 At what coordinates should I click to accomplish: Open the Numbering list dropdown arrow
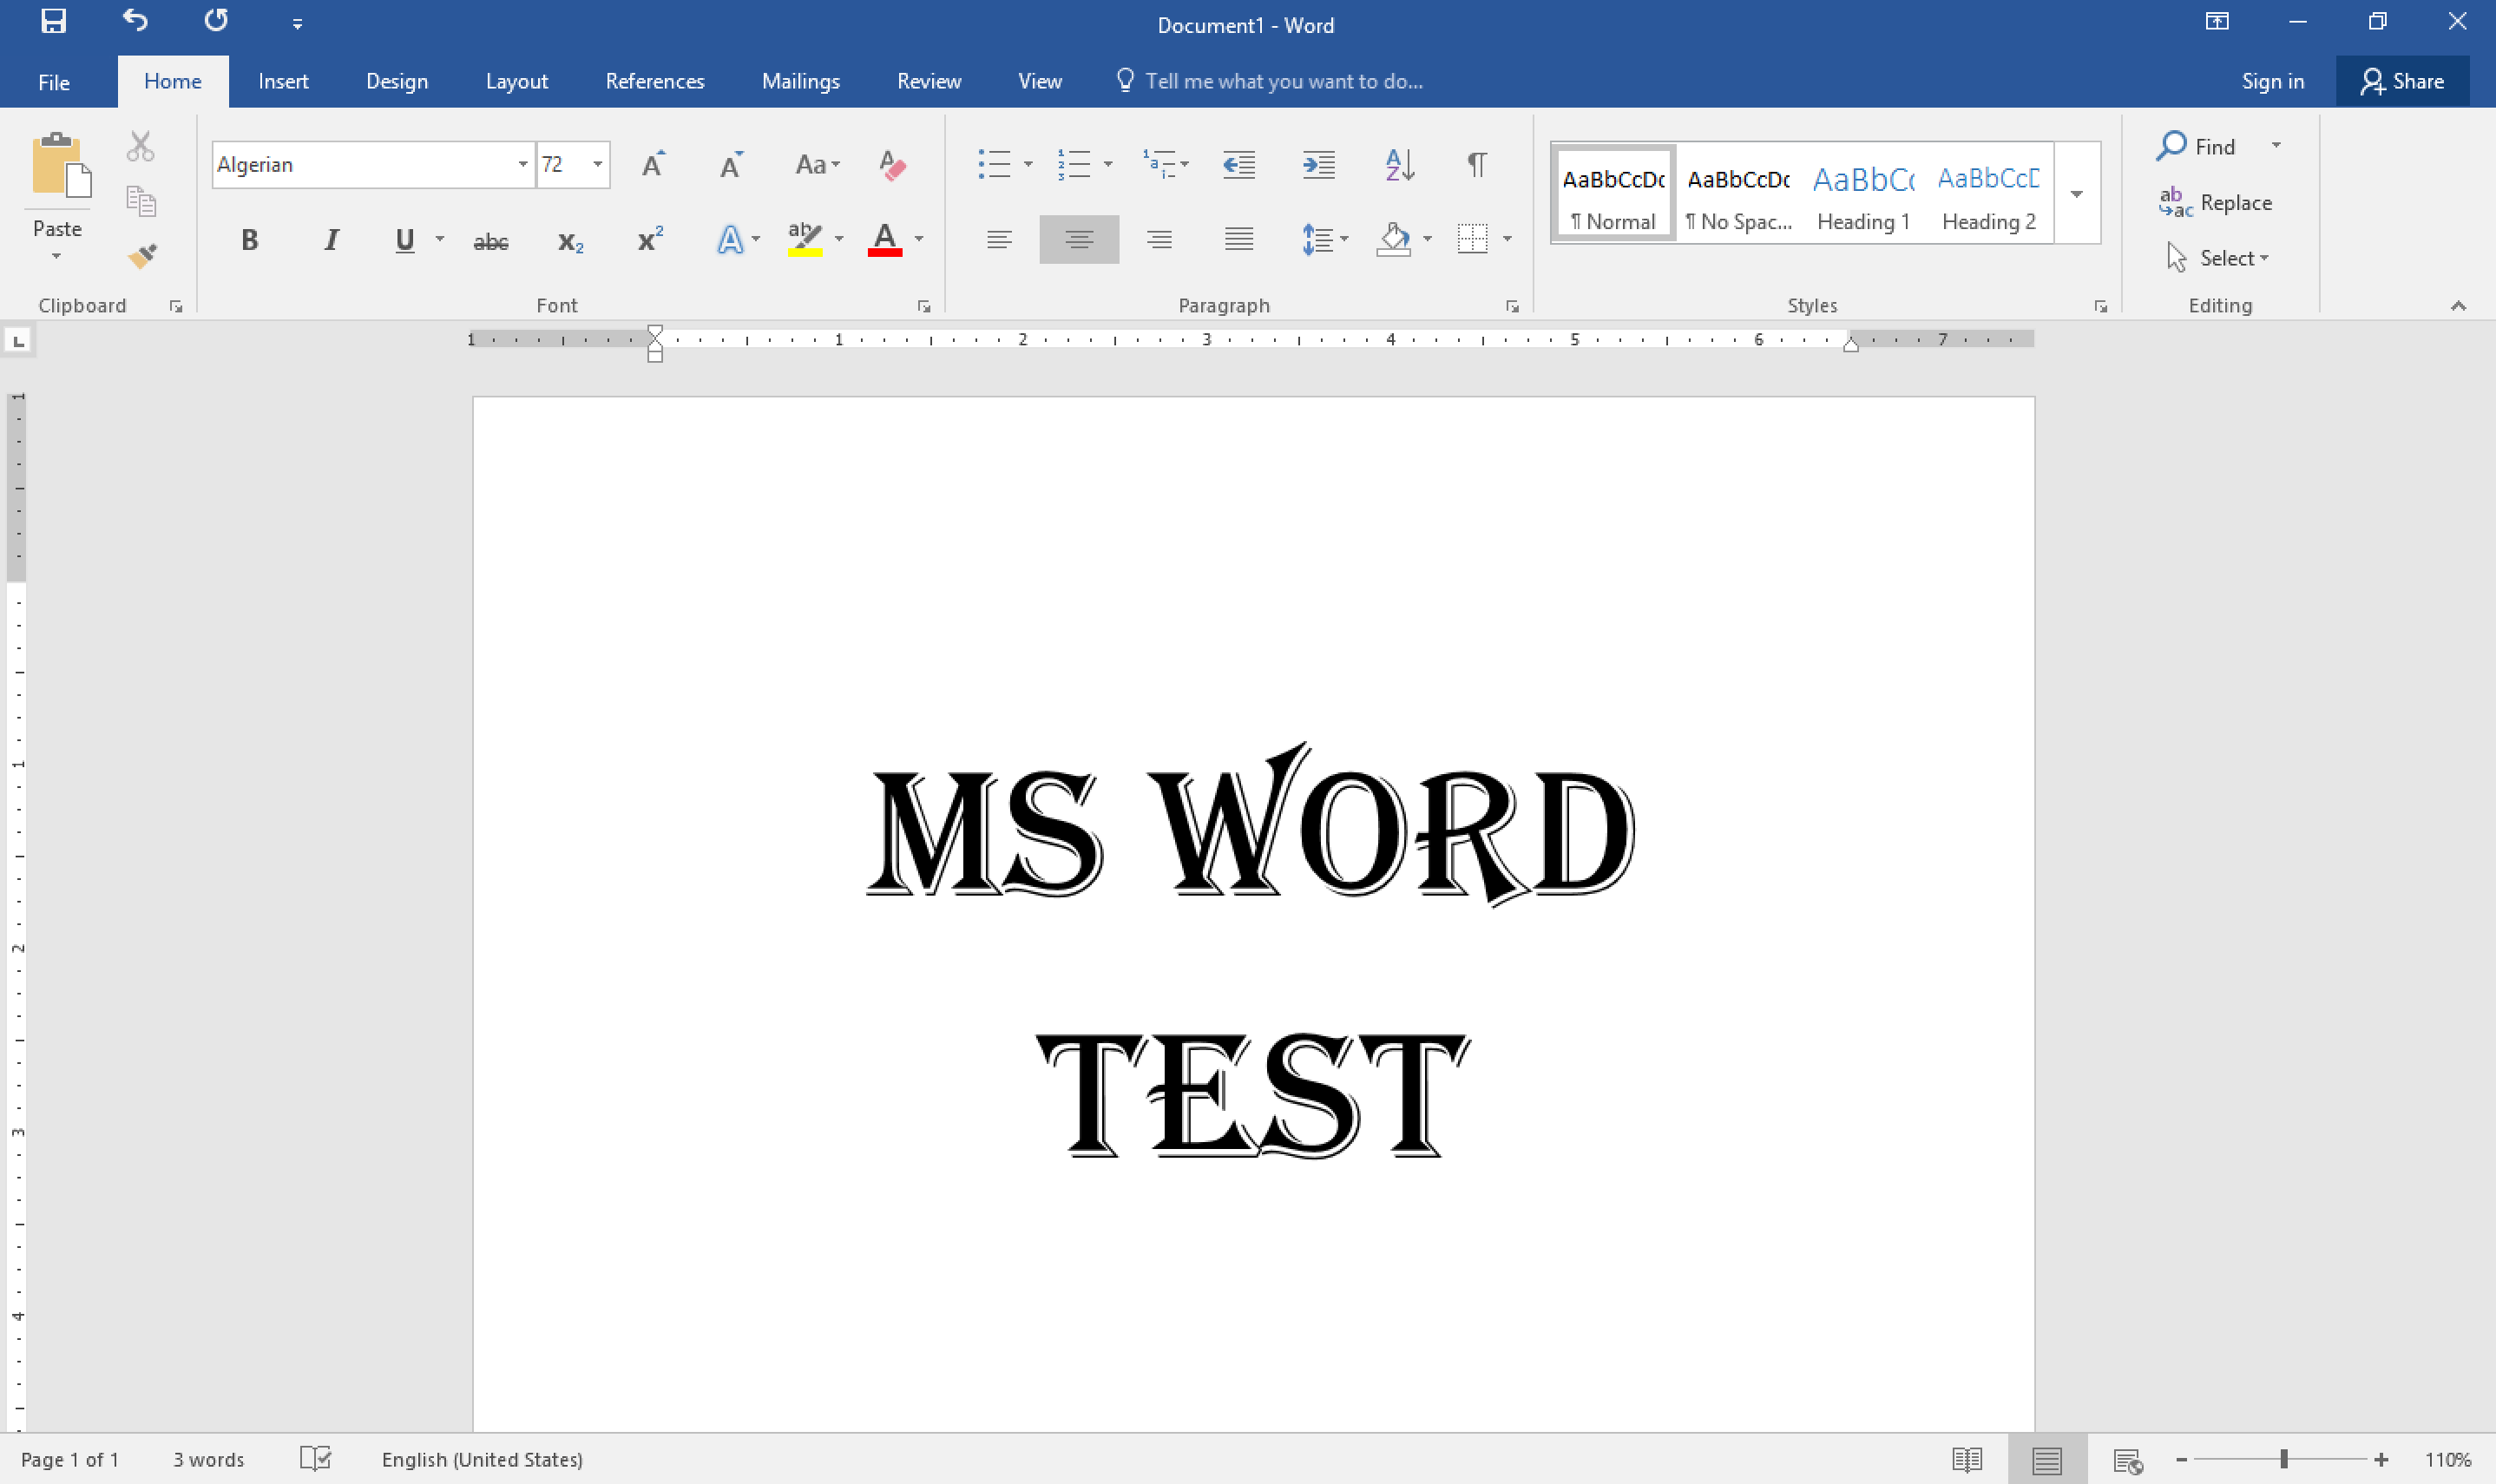(x=1108, y=164)
